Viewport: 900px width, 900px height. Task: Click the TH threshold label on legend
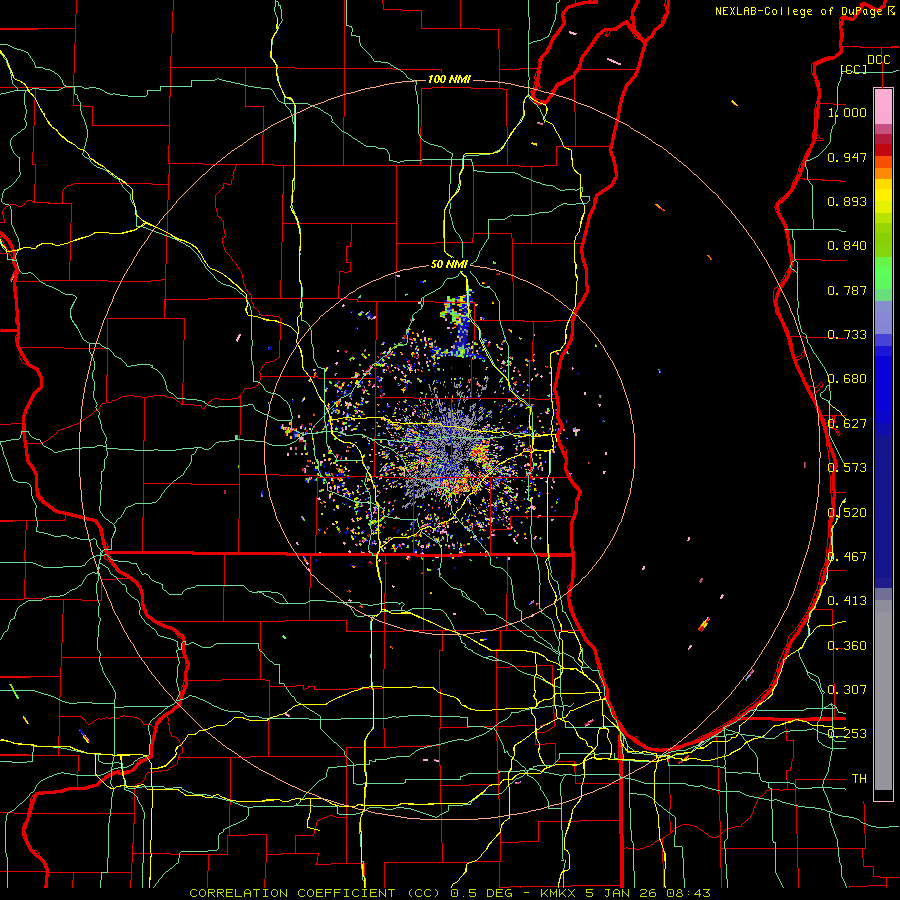(x=859, y=779)
